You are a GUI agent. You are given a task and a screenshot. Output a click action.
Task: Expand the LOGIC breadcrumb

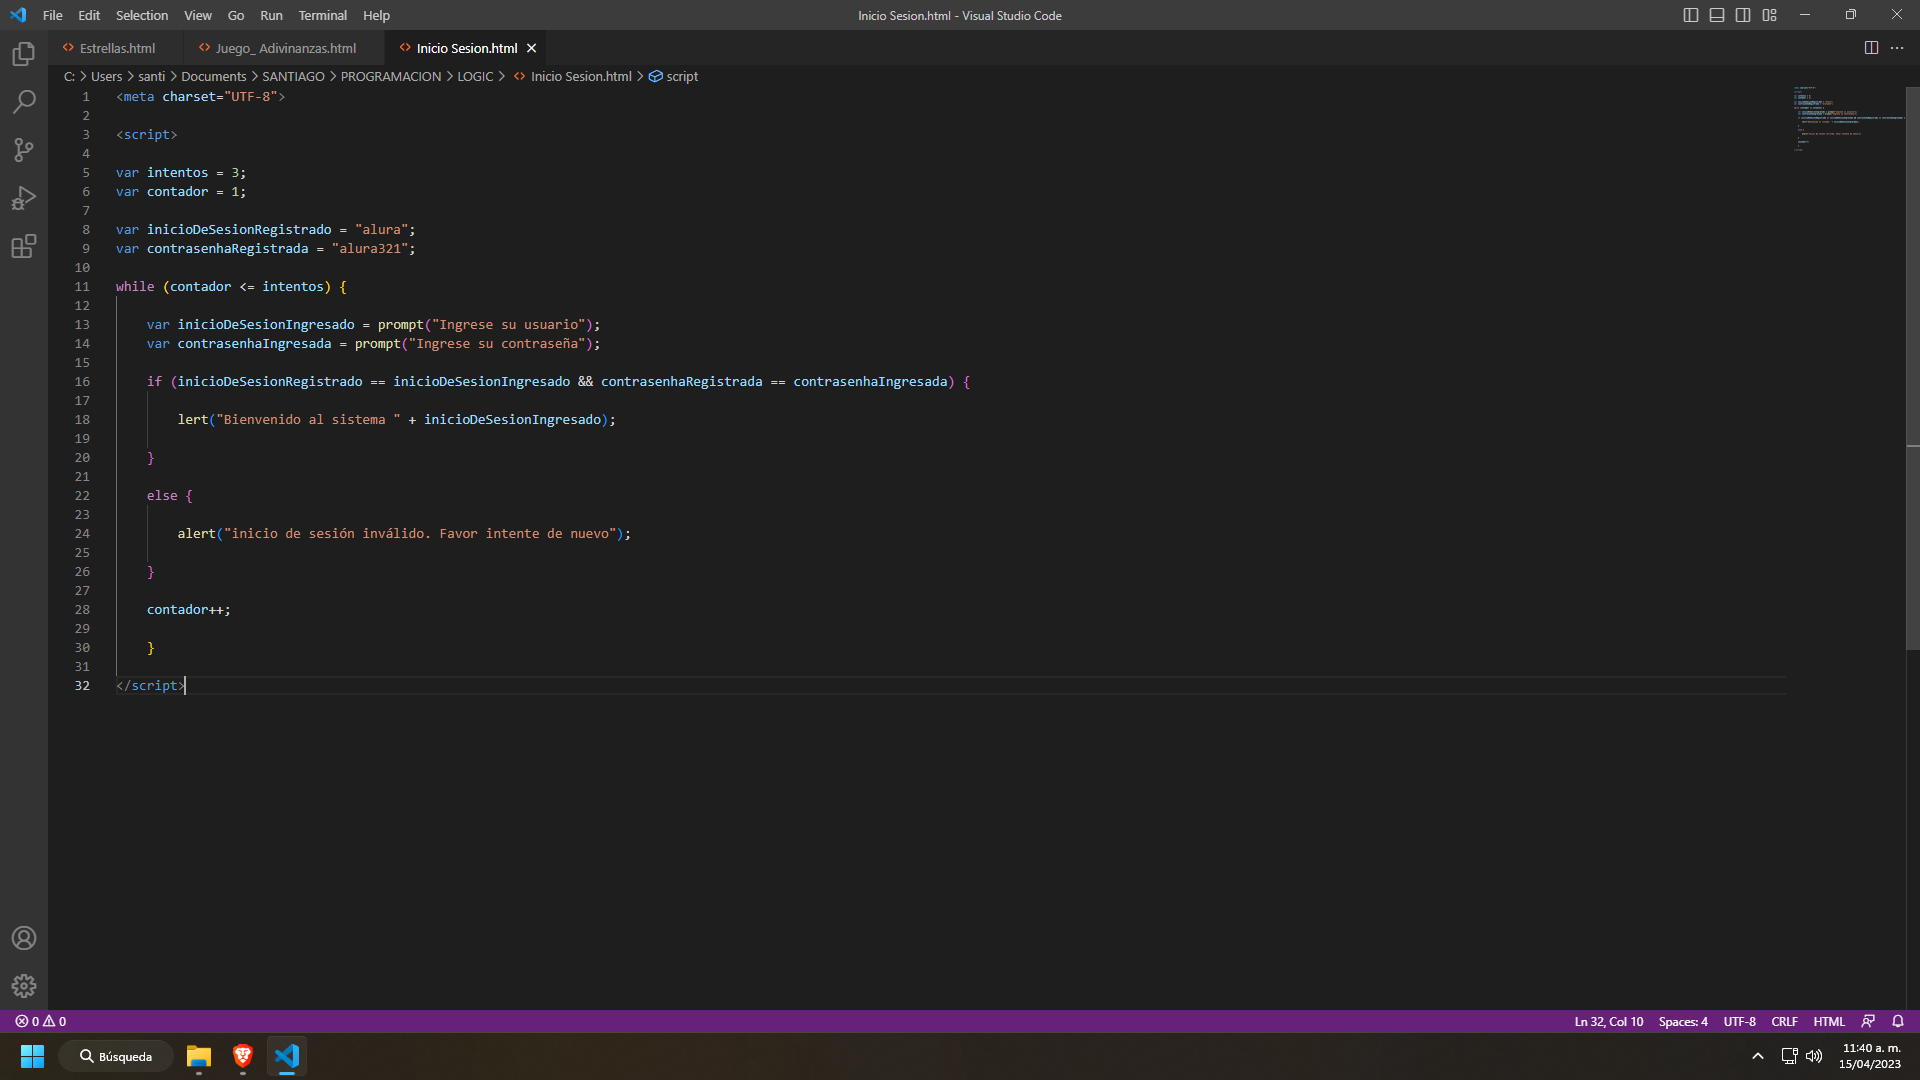tap(475, 76)
